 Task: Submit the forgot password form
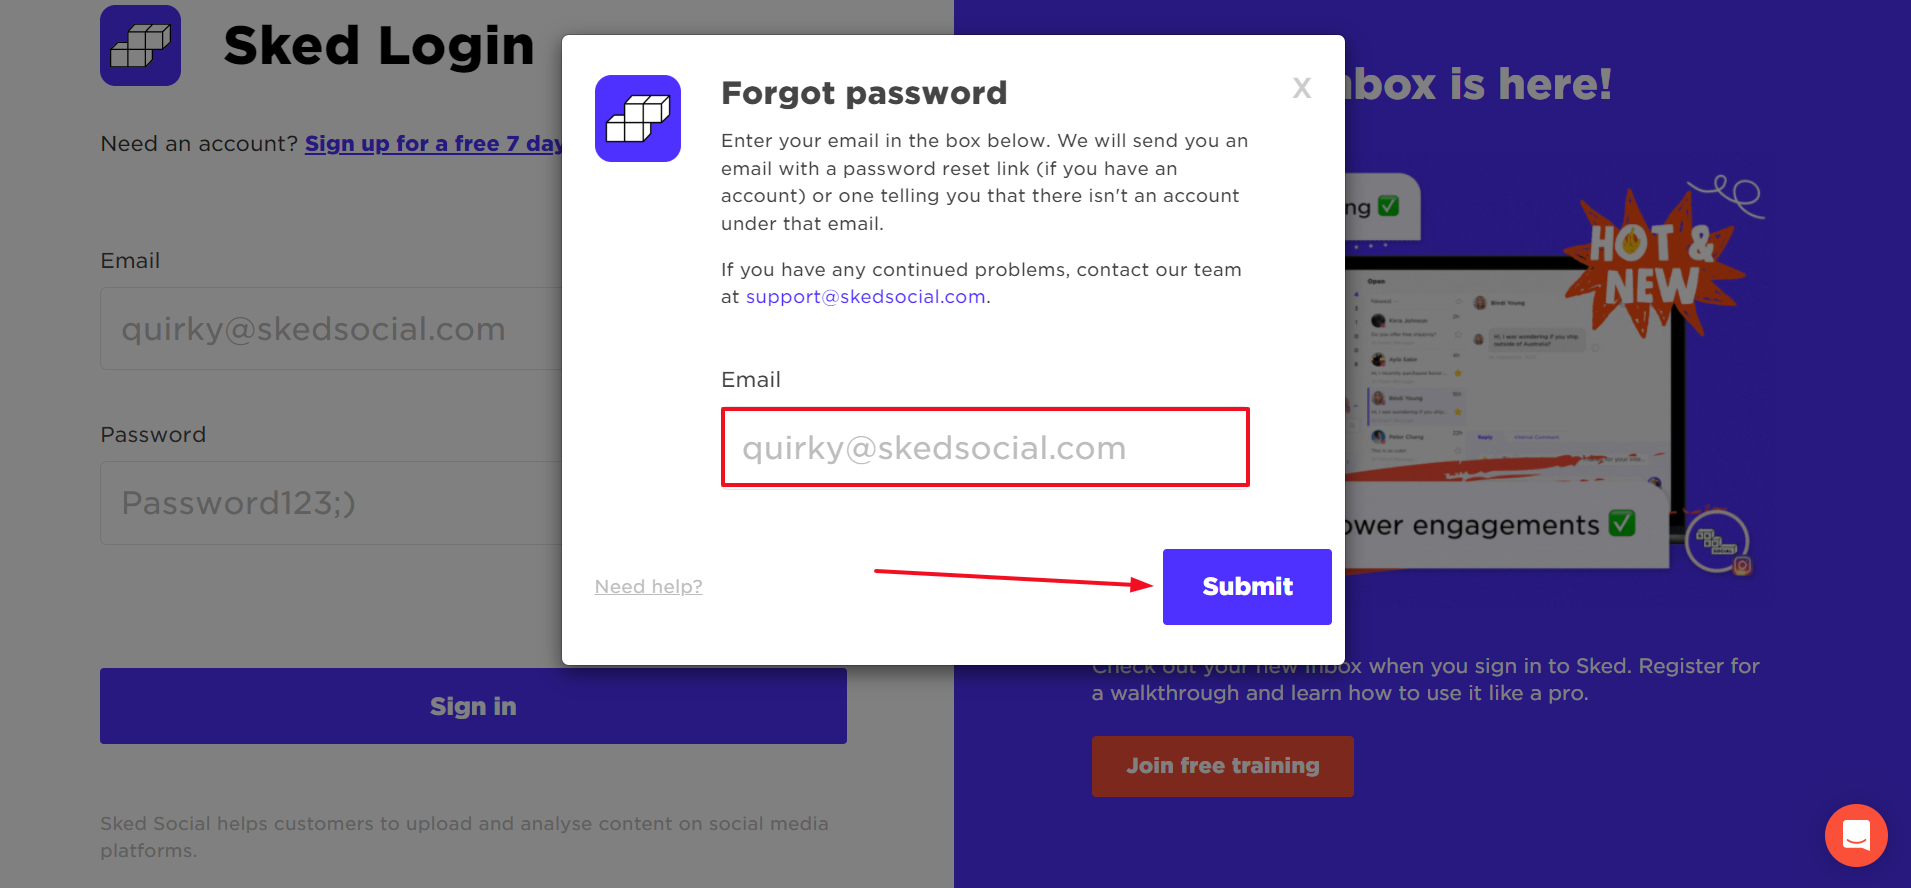point(1247,587)
